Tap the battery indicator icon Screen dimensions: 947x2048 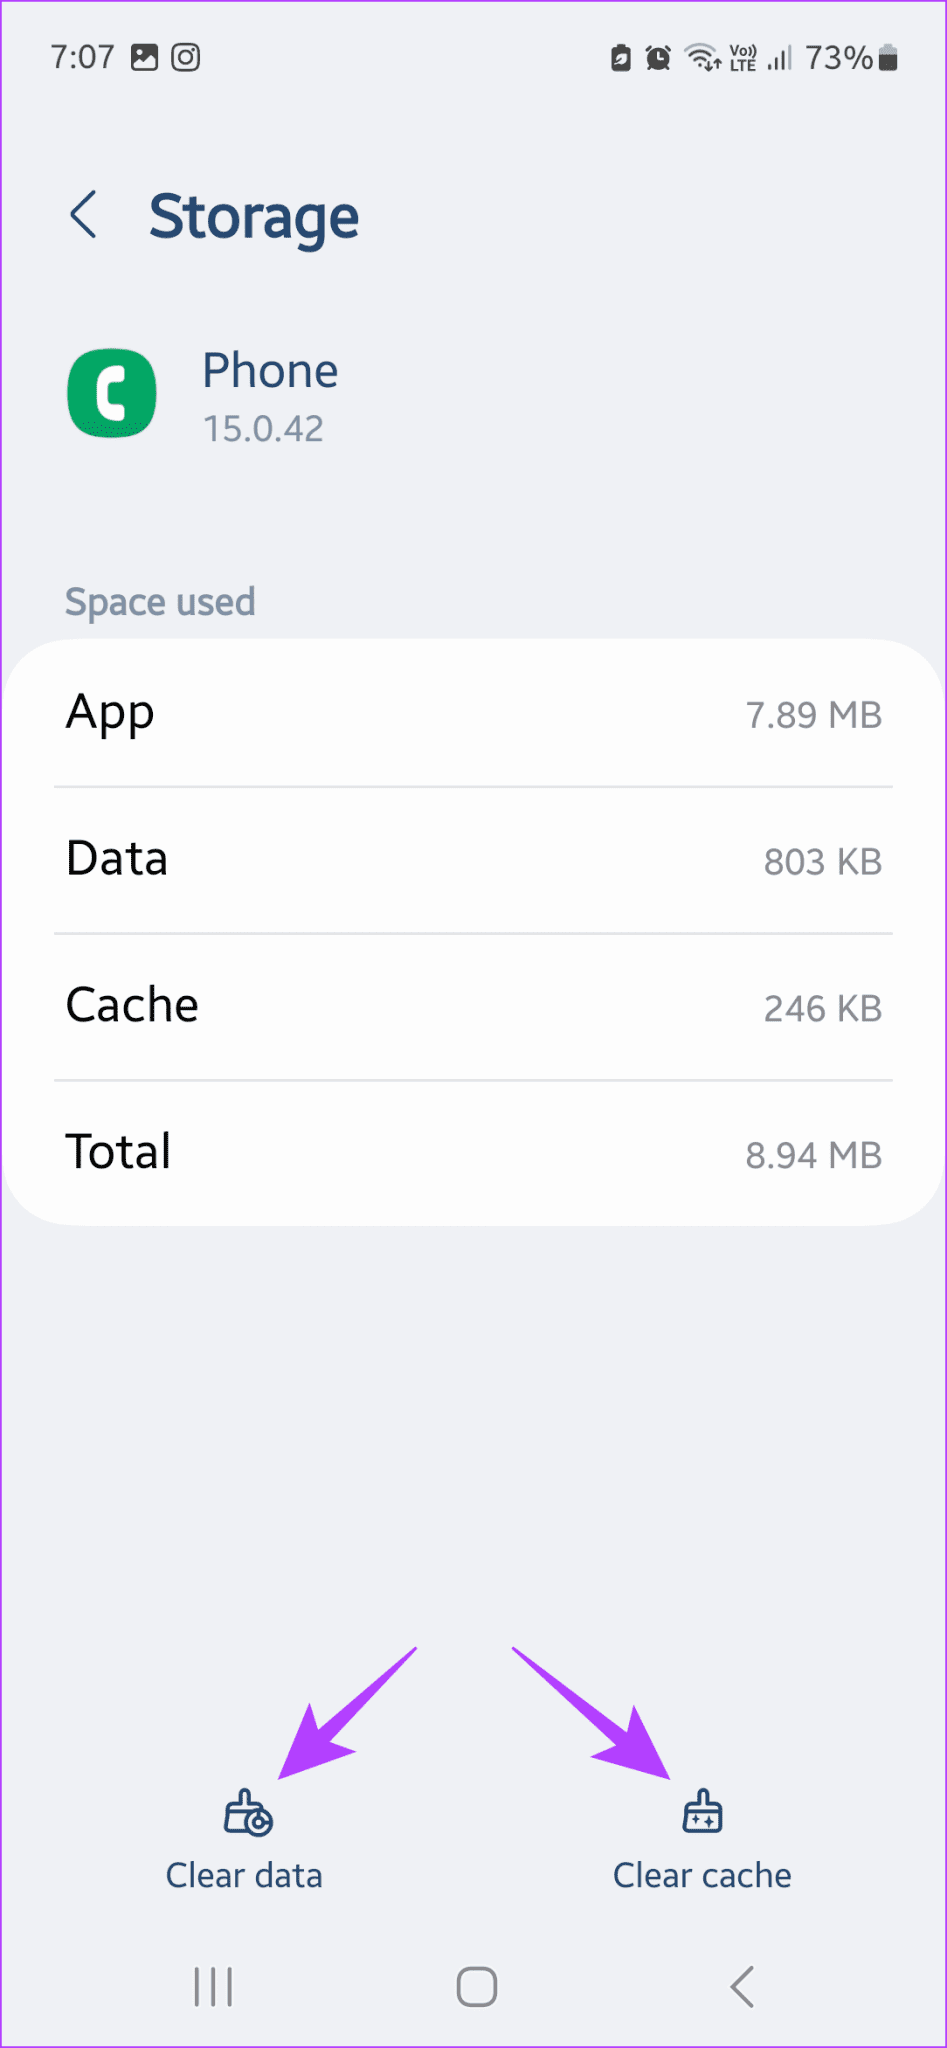point(888,58)
